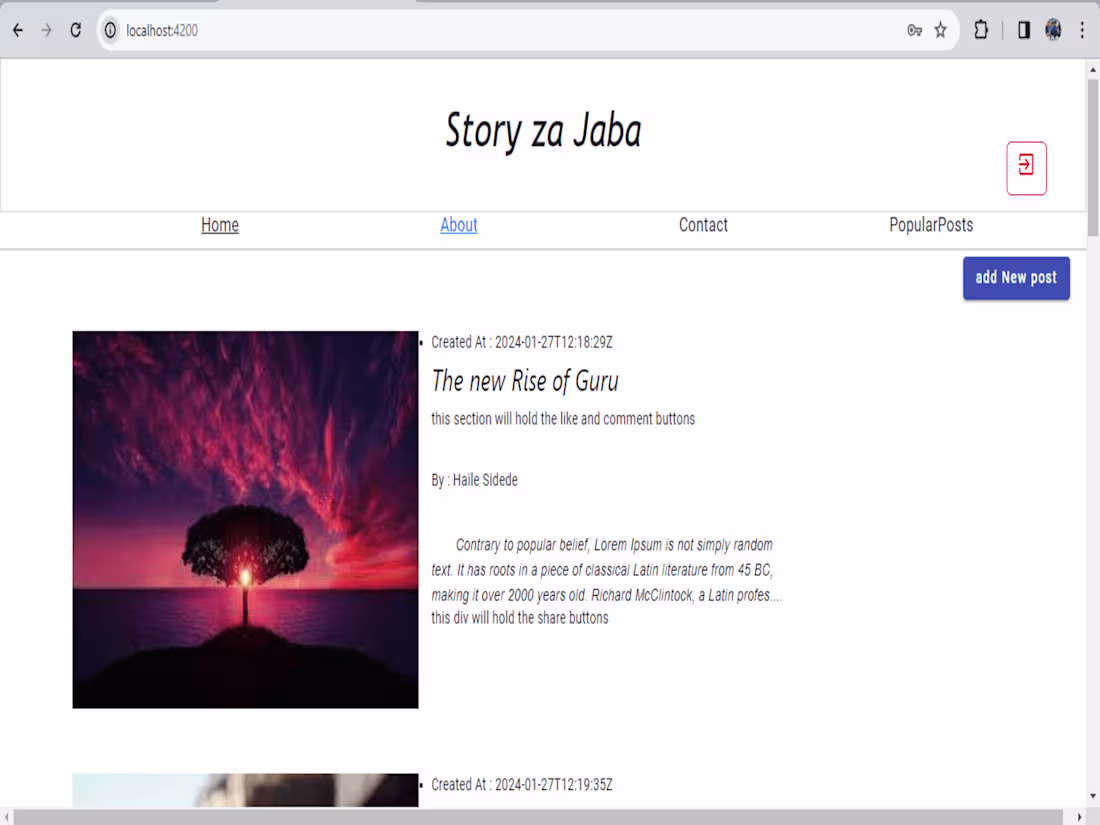This screenshot has width=1100, height=825.
Task: Click the purple tree post image
Action: (x=245, y=519)
